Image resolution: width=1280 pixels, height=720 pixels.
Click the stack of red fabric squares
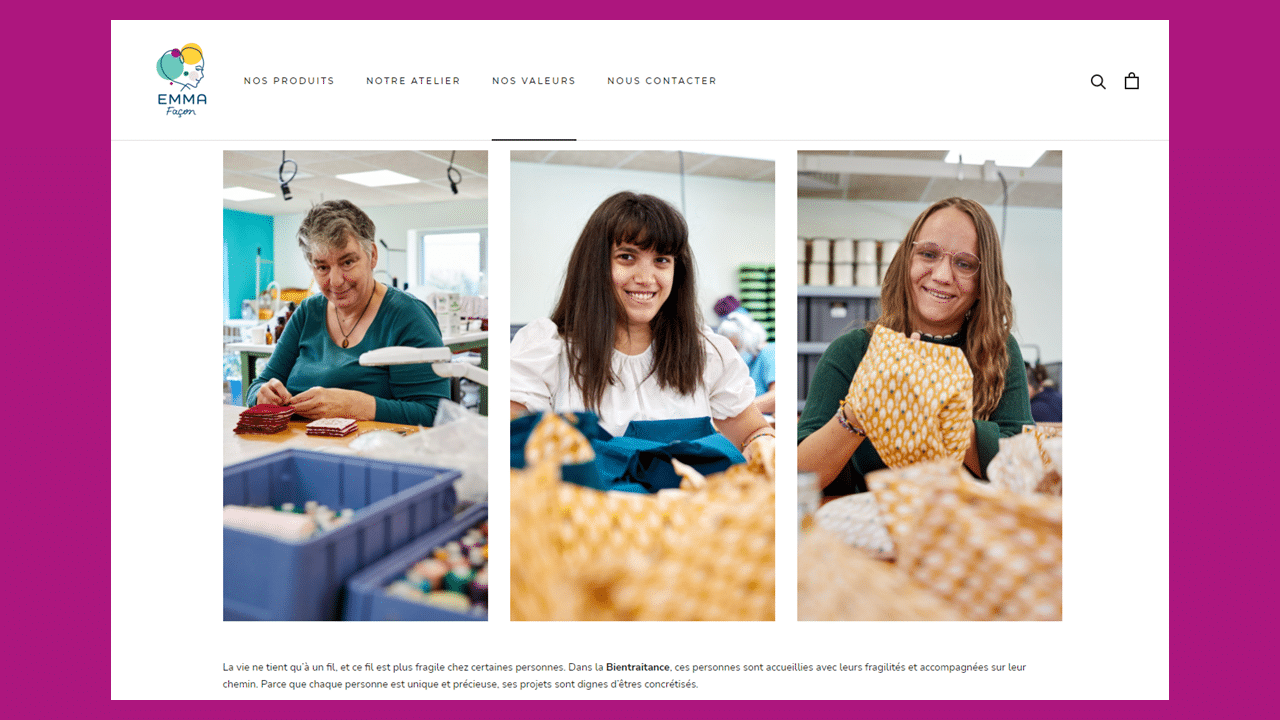pos(264,418)
